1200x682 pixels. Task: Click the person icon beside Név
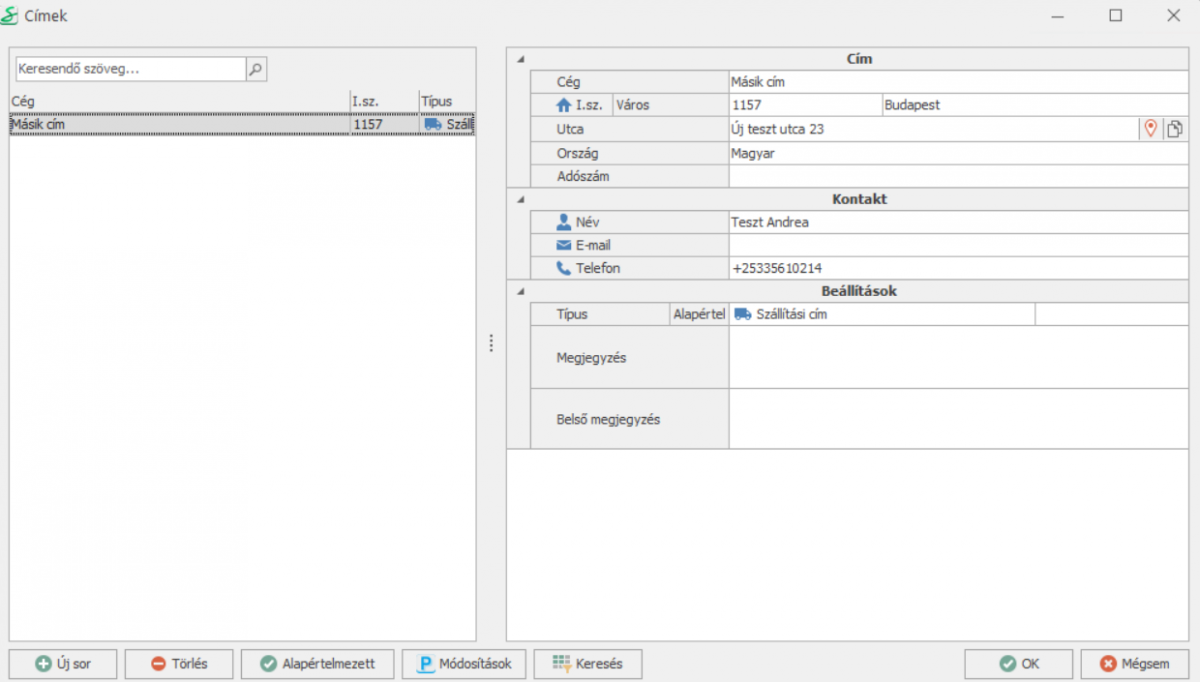564,222
